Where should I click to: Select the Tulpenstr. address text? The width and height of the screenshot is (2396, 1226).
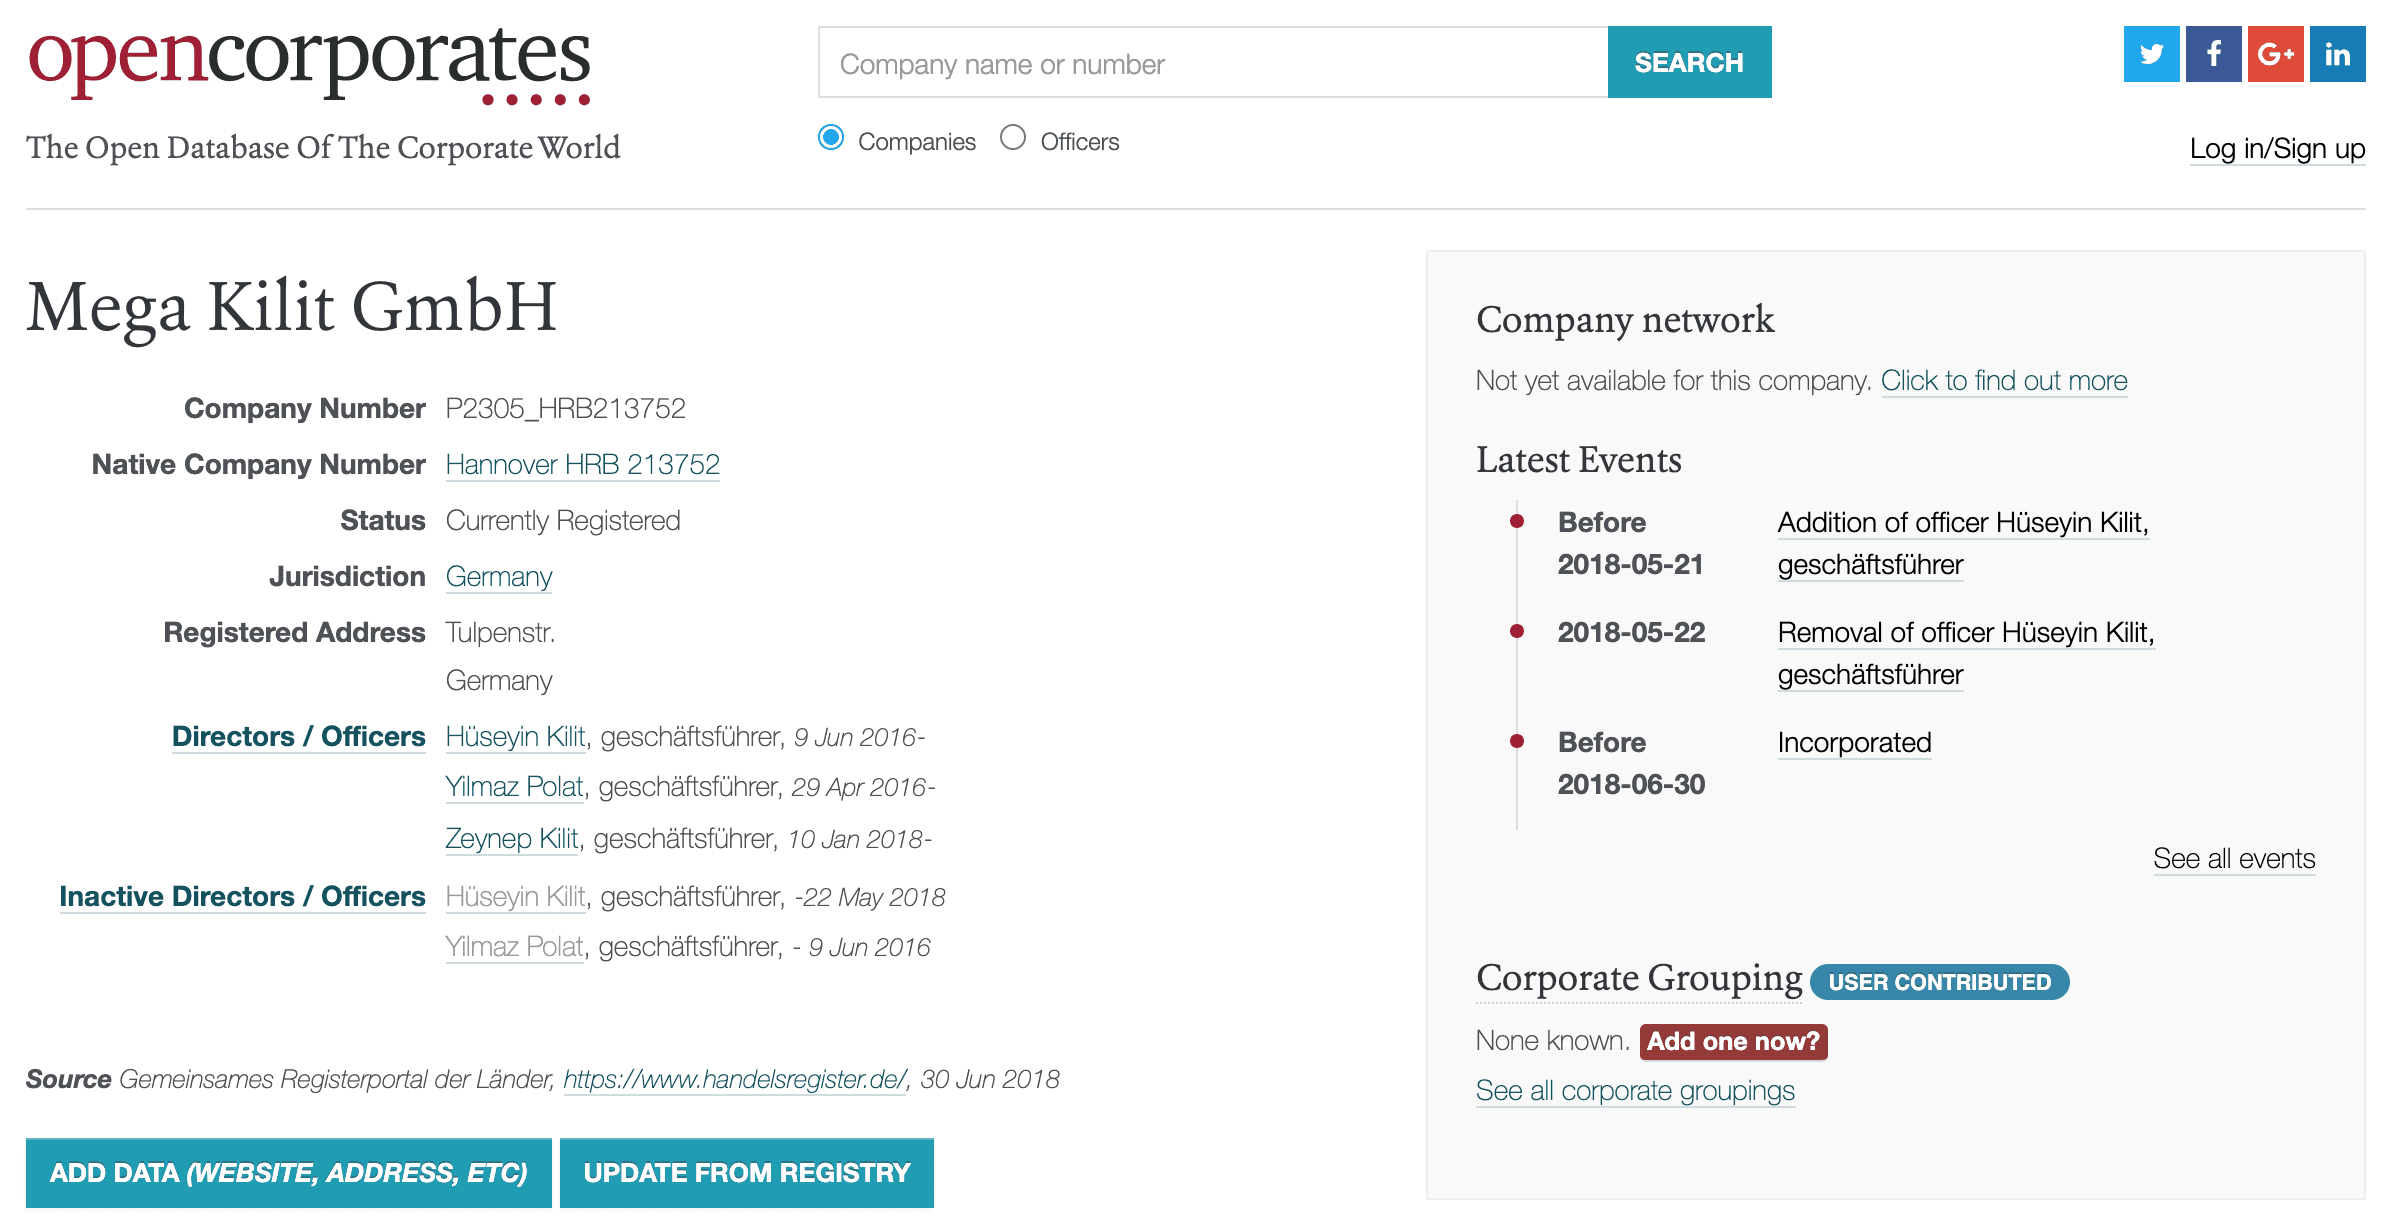pos(500,633)
